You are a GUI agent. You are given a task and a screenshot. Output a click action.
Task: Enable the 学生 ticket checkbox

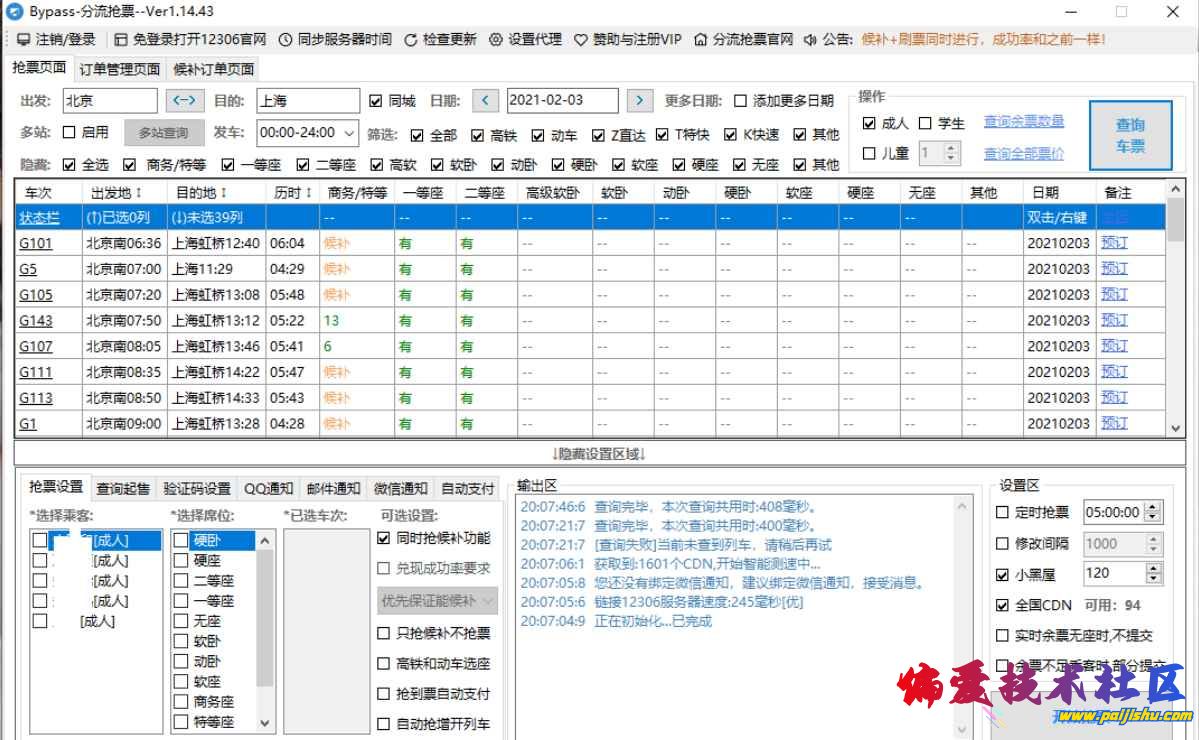[925, 124]
